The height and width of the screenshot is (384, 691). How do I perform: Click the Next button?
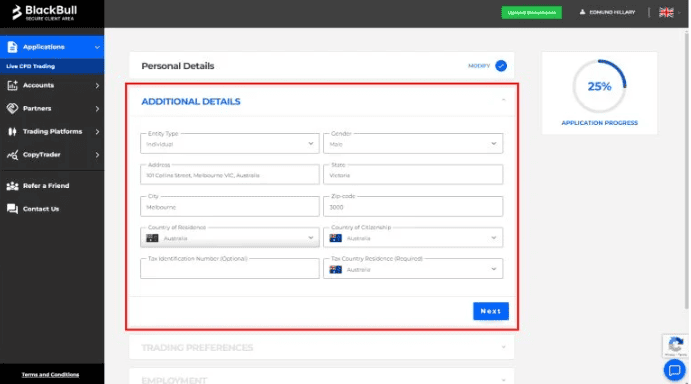click(x=490, y=311)
